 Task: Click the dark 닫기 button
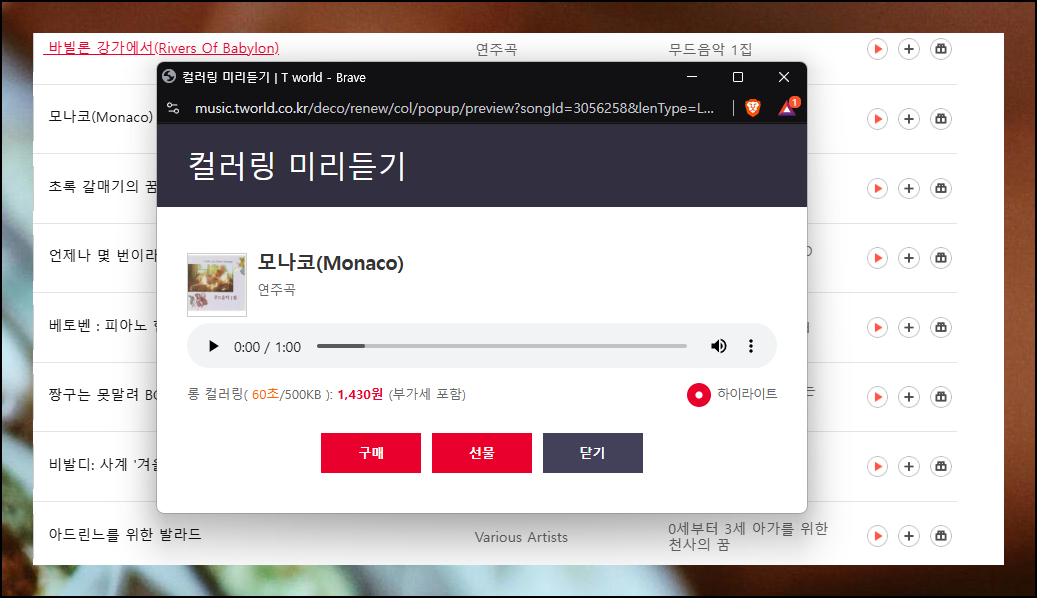point(593,453)
